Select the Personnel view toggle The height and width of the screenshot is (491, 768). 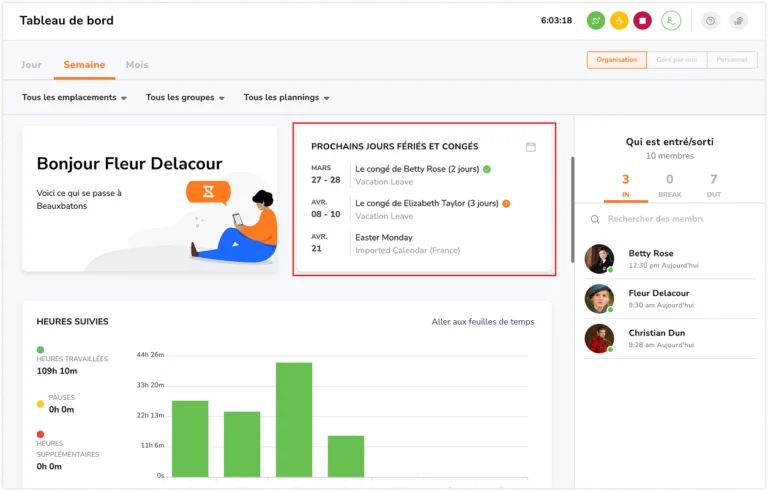click(x=732, y=60)
